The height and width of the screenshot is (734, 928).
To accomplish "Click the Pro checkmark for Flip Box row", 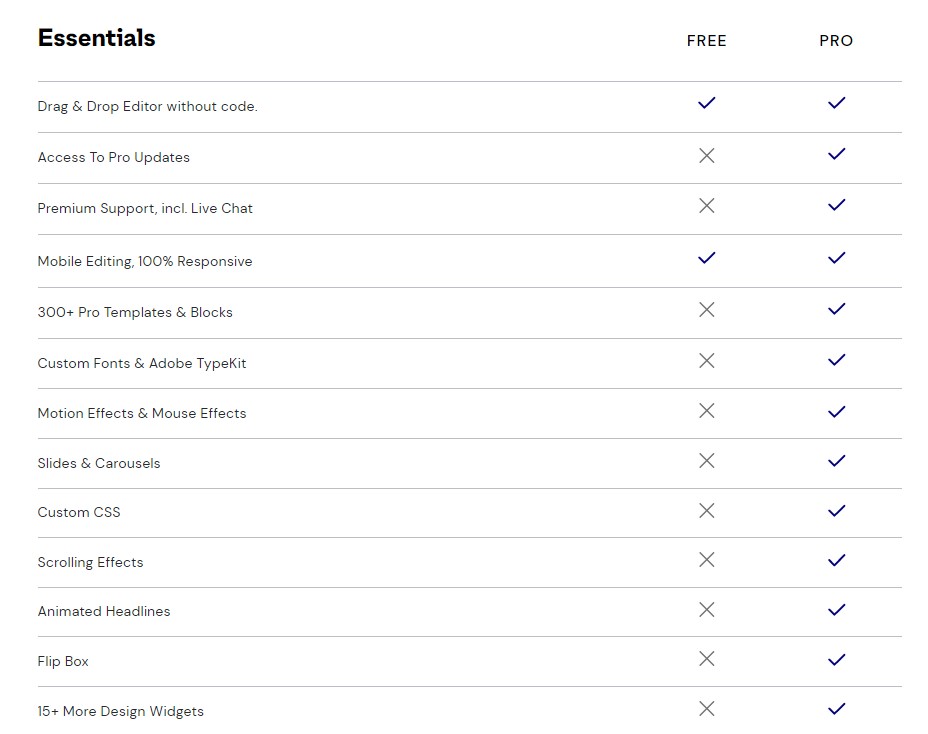I will click(x=836, y=659).
